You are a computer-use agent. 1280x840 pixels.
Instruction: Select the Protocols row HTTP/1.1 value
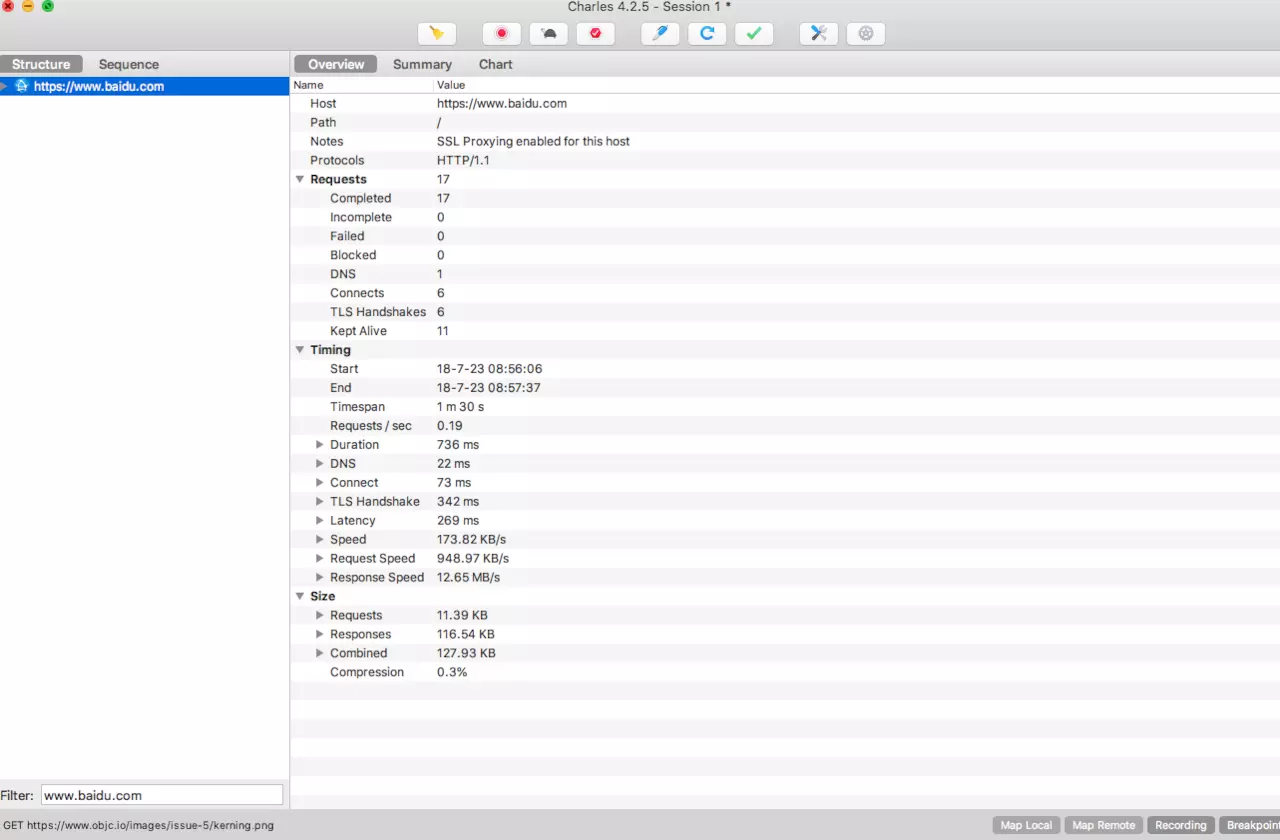click(463, 161)
